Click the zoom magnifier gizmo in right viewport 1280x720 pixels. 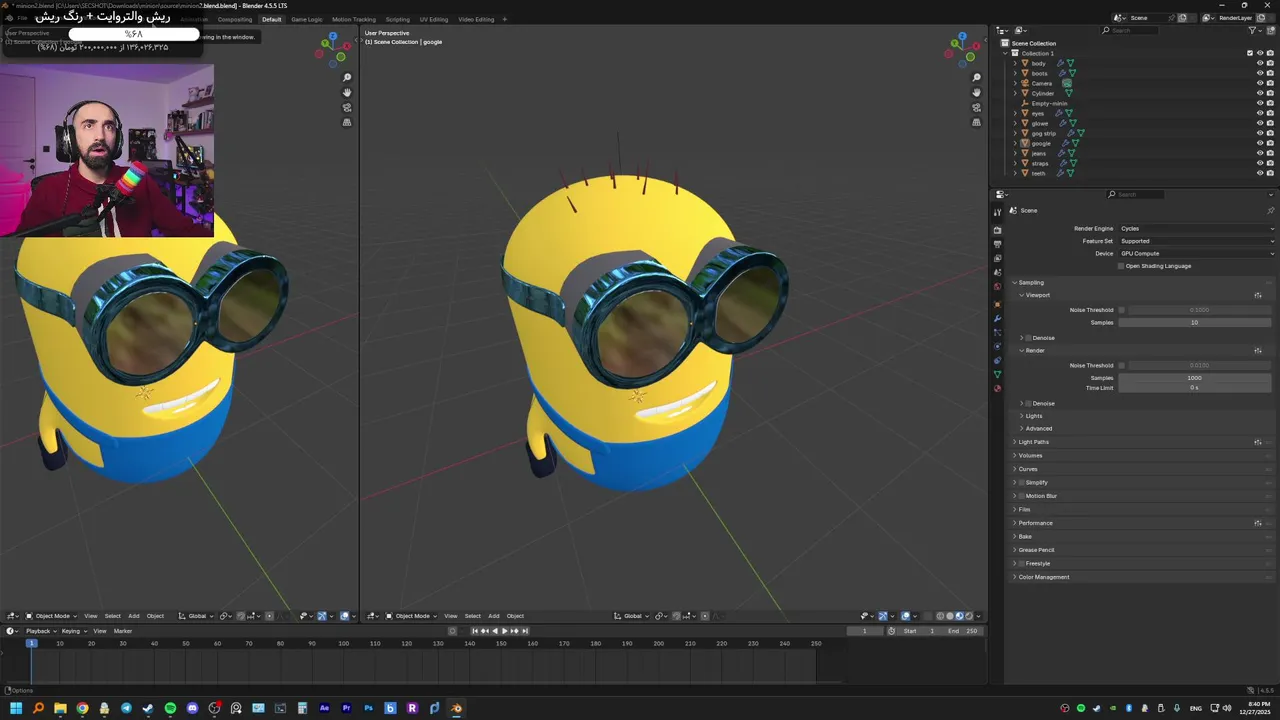coord(977,77)
